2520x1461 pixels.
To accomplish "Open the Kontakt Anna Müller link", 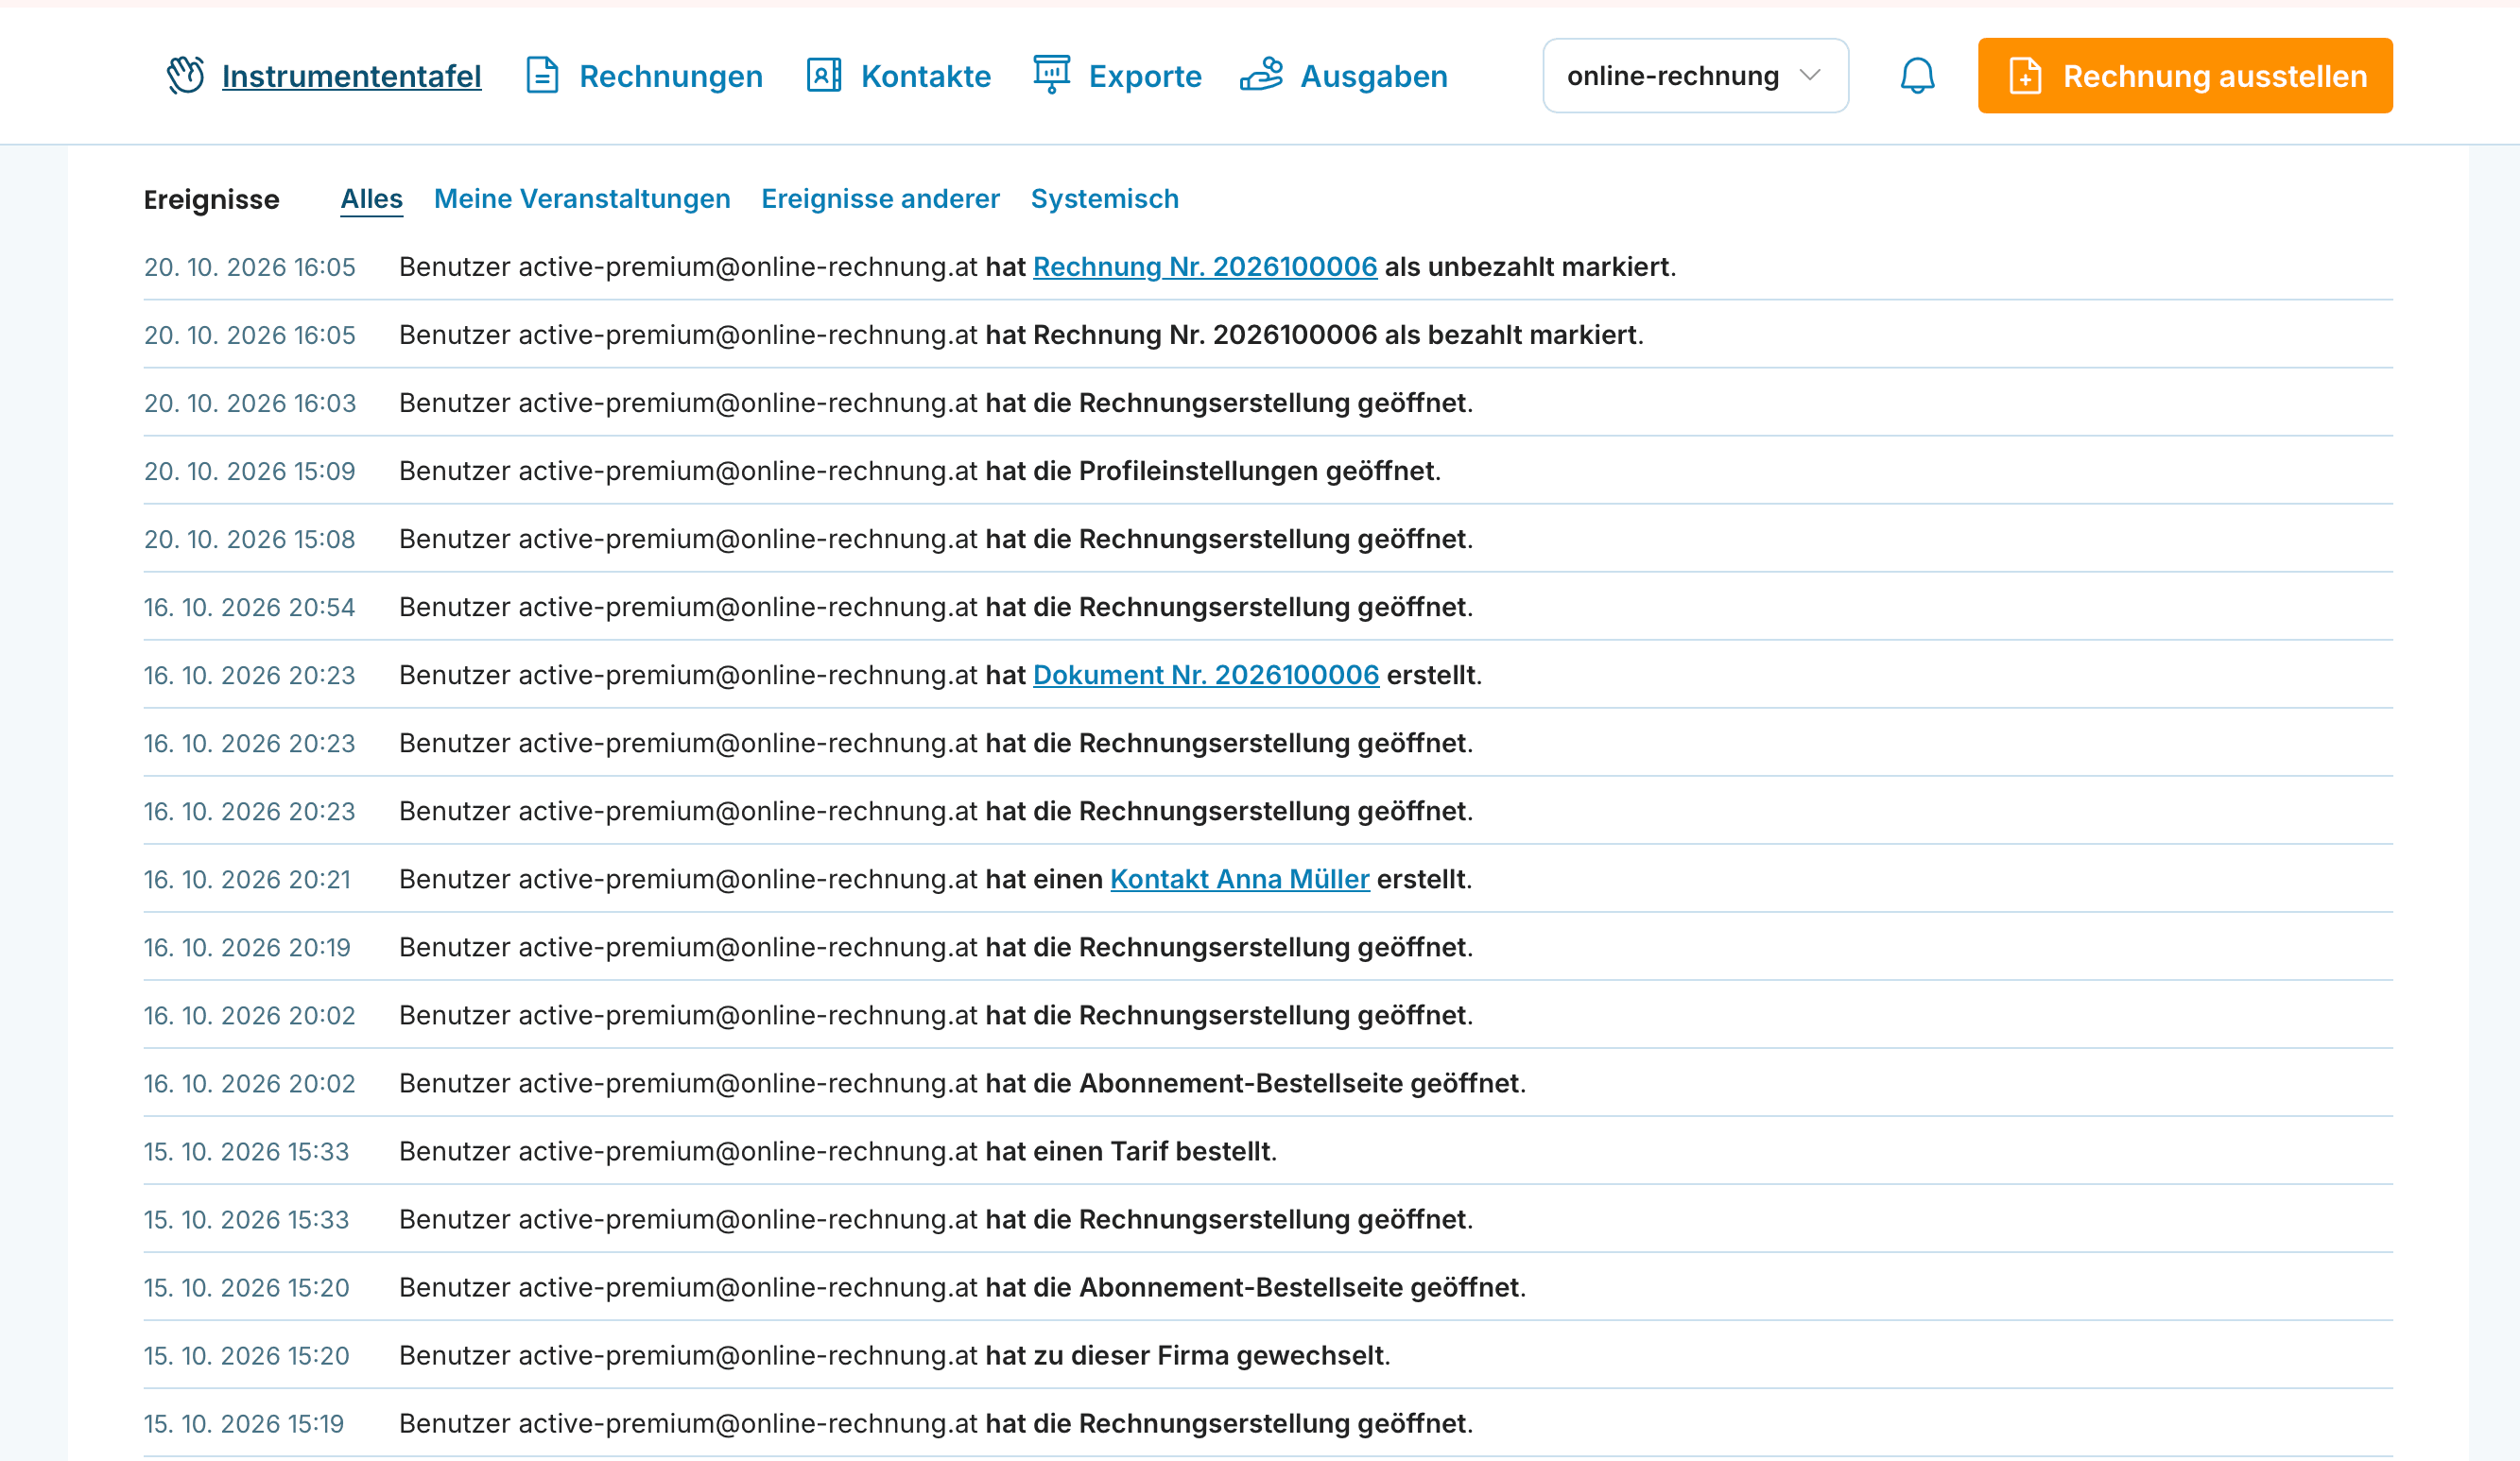I will coord(1240,879).
